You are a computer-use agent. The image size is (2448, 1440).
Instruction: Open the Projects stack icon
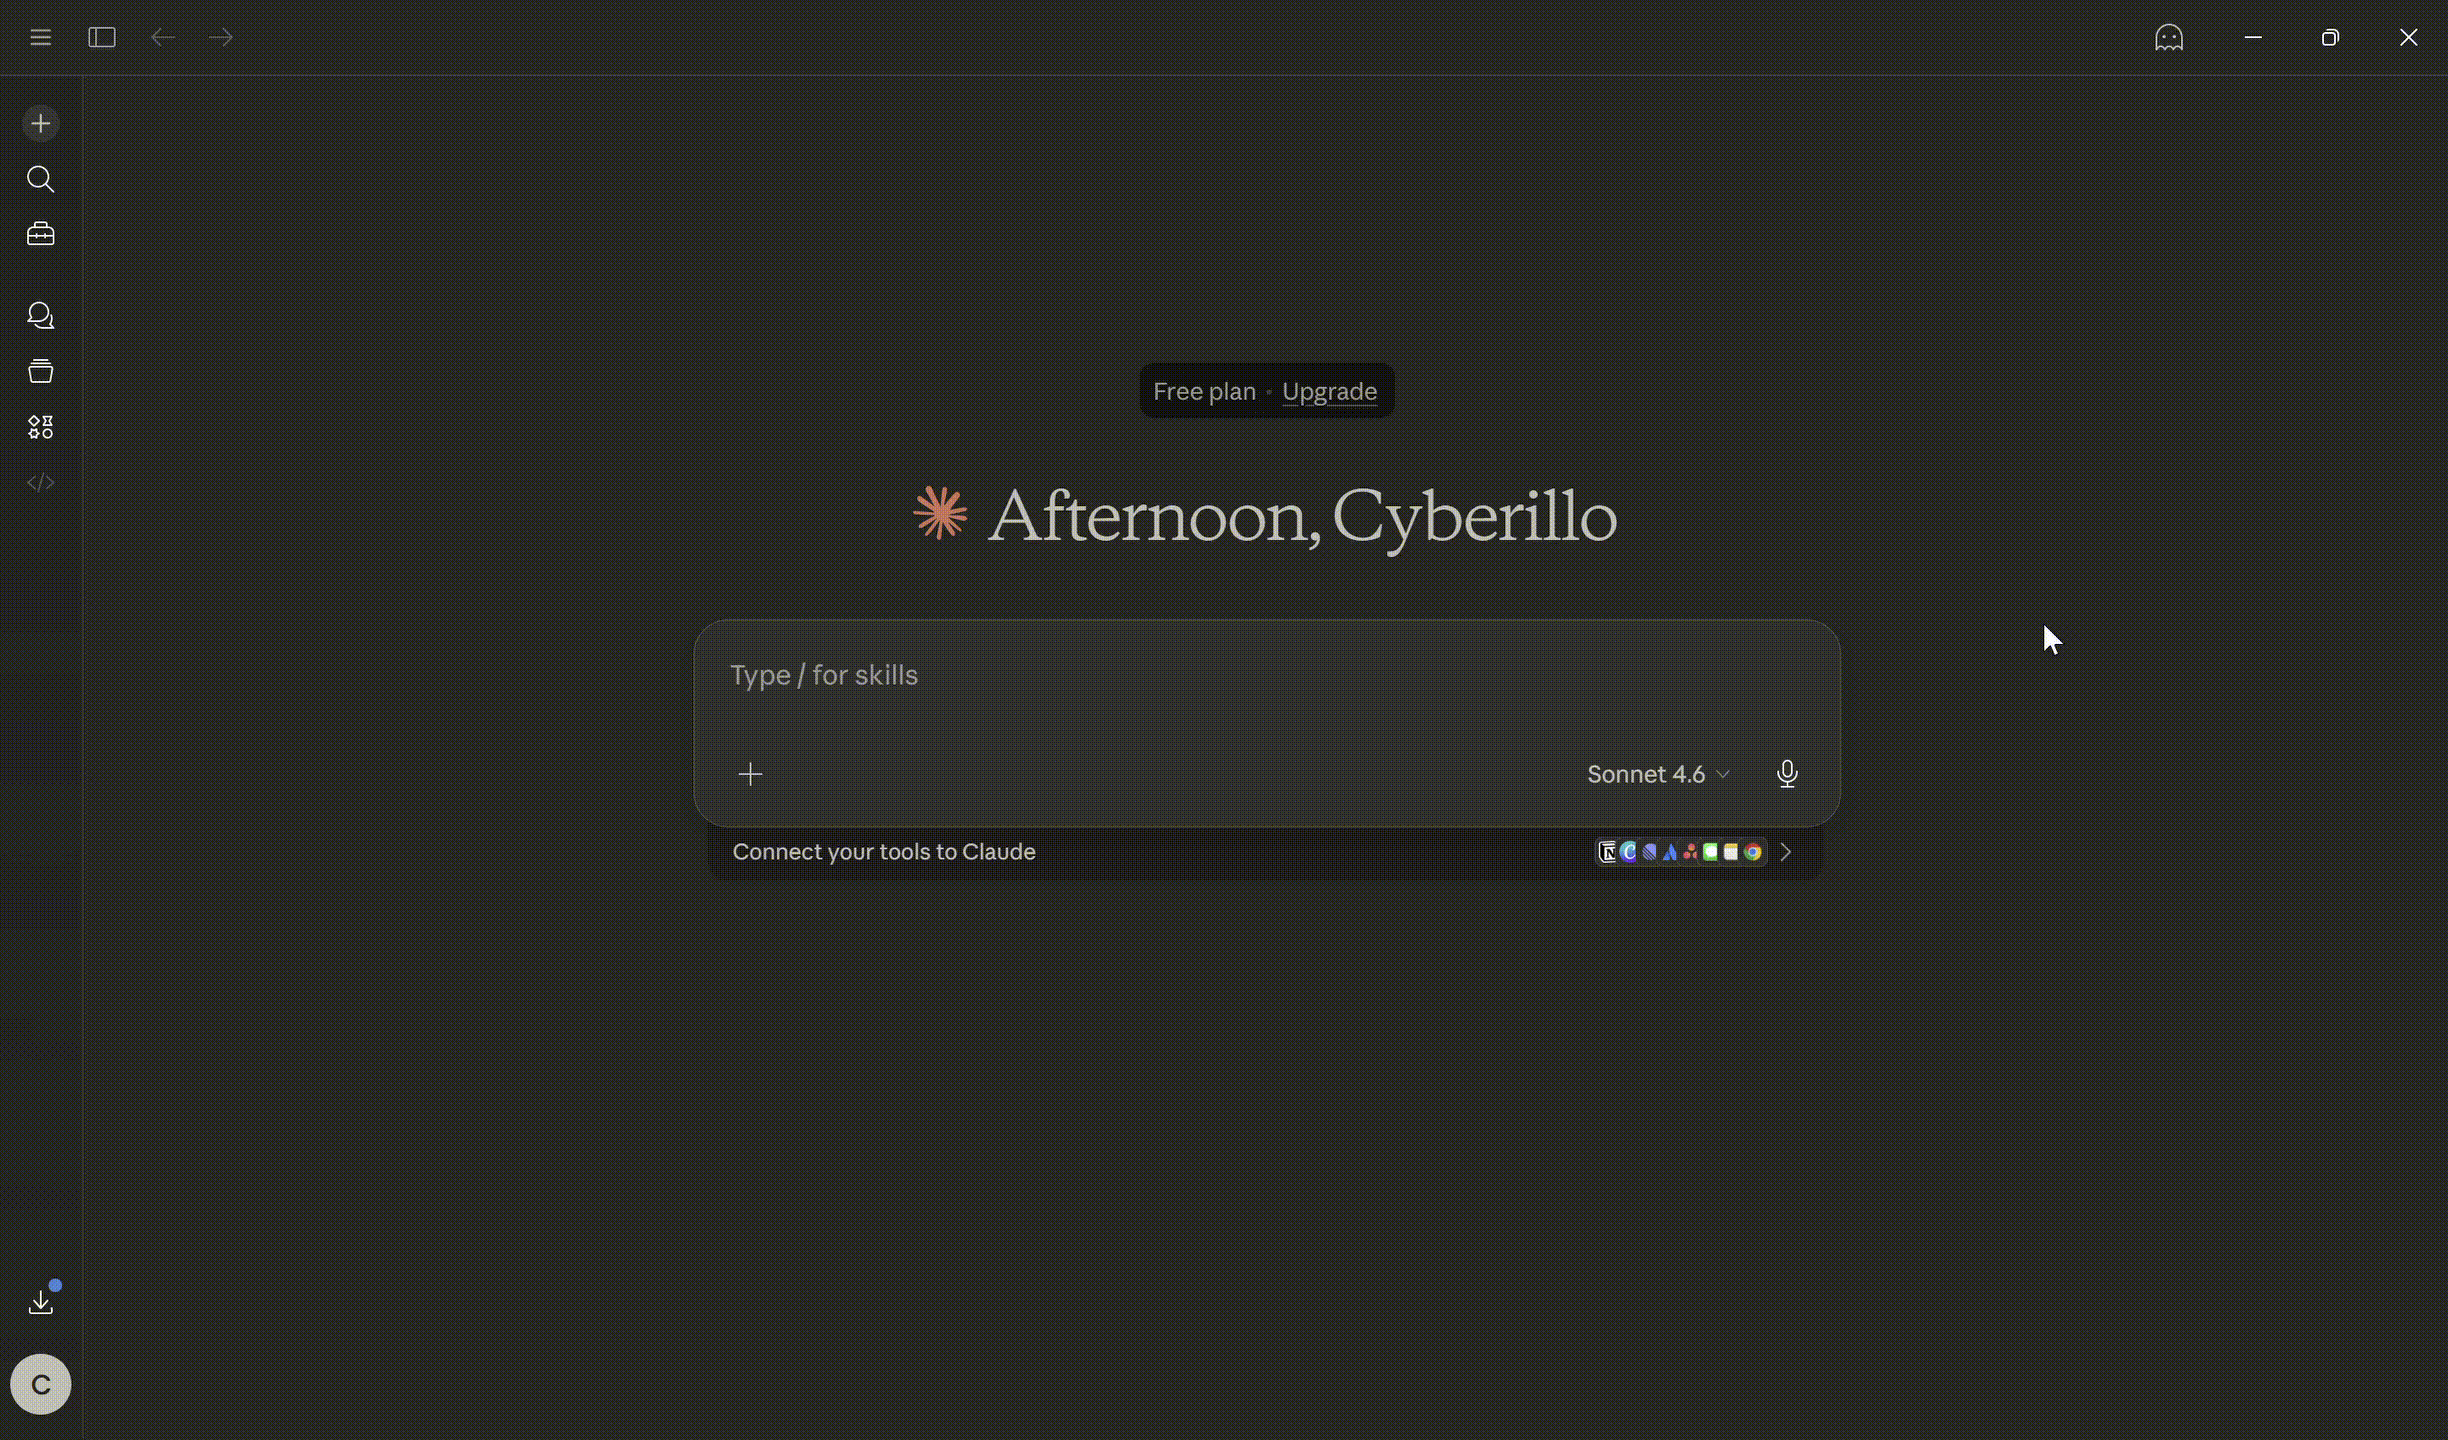[41, 371]
